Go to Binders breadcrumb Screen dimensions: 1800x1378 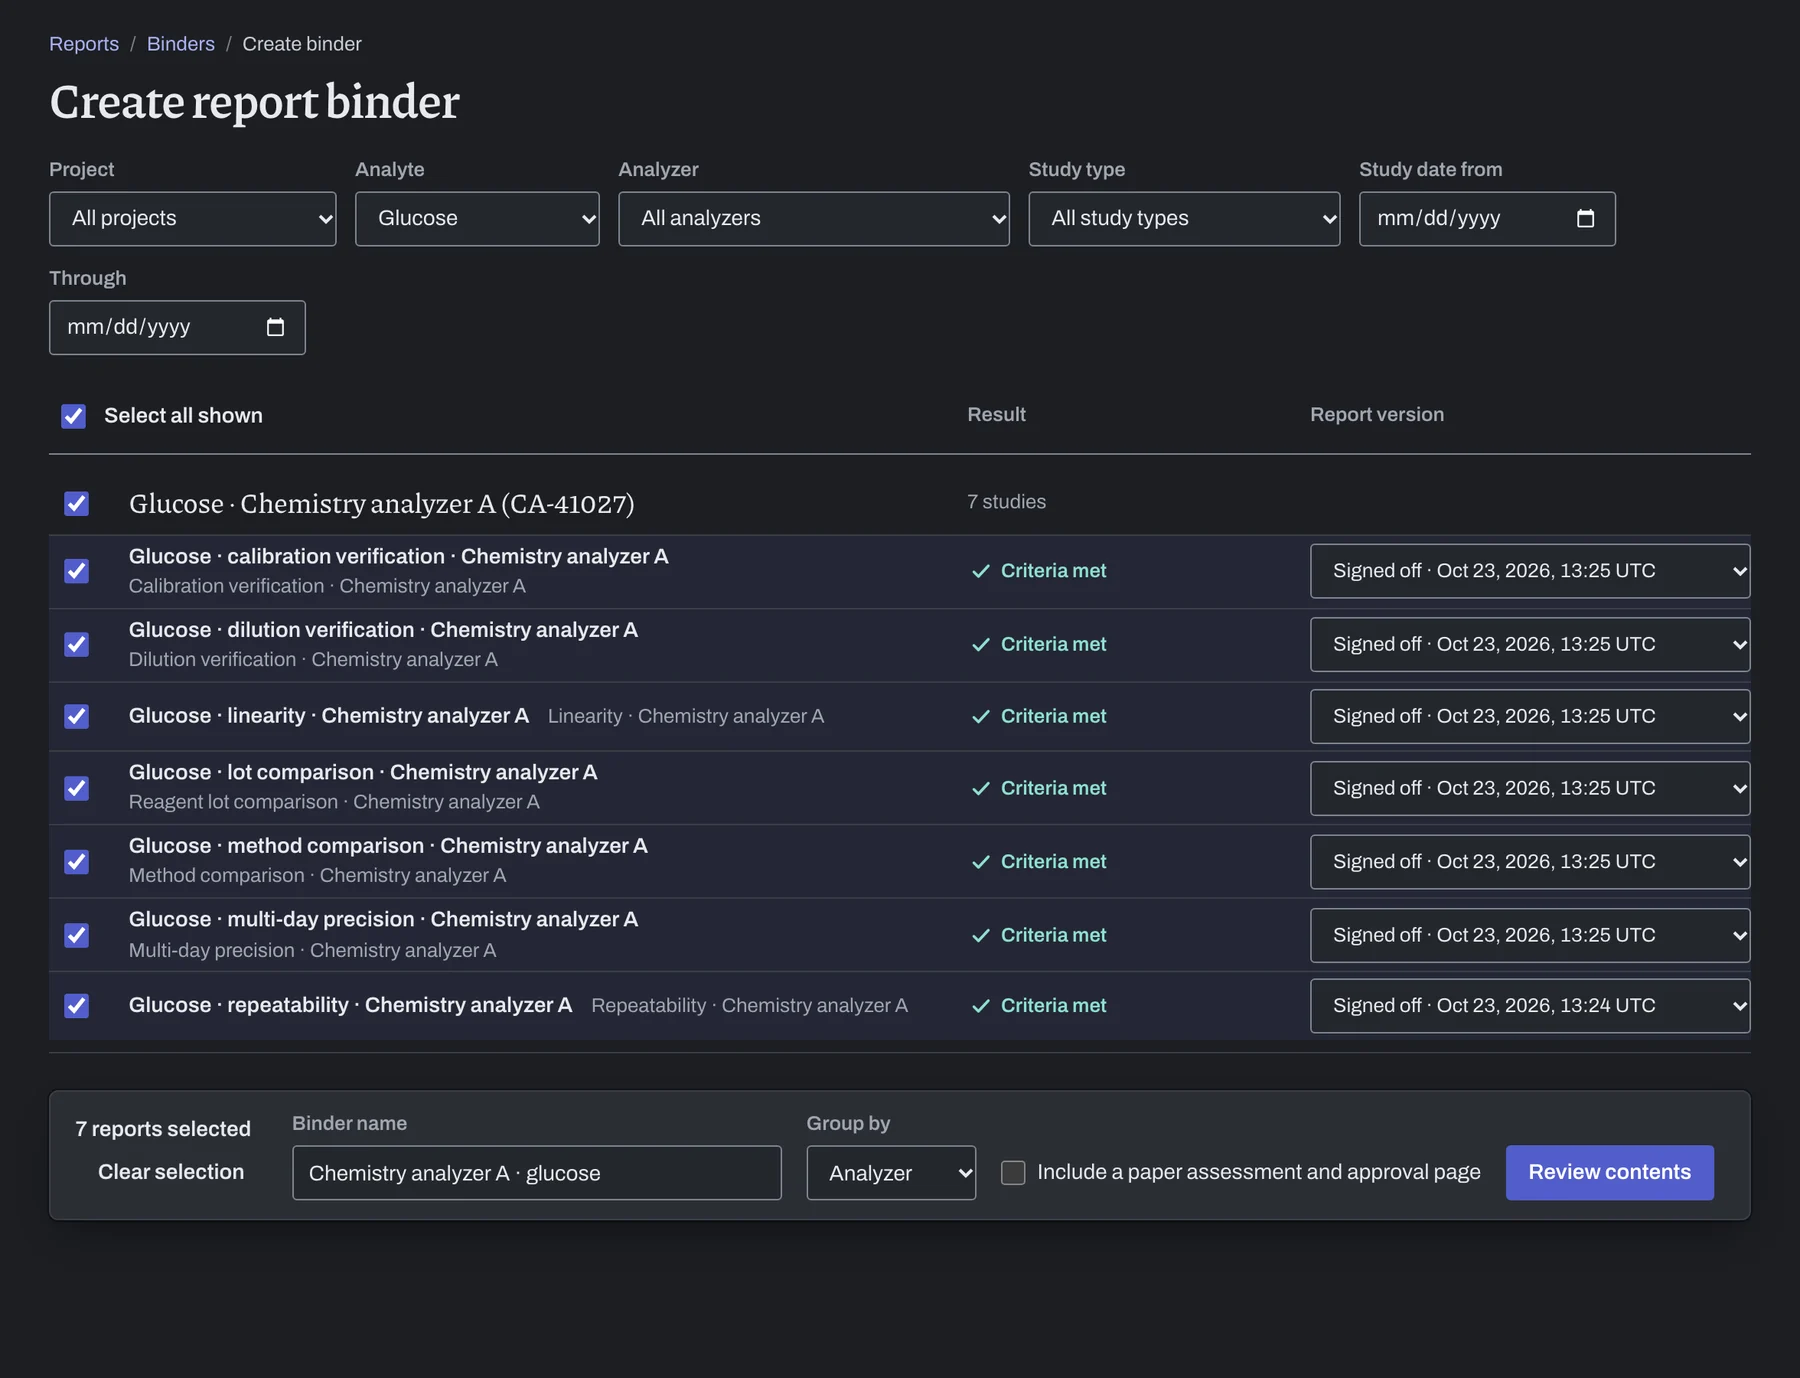(x=181, y=44)
